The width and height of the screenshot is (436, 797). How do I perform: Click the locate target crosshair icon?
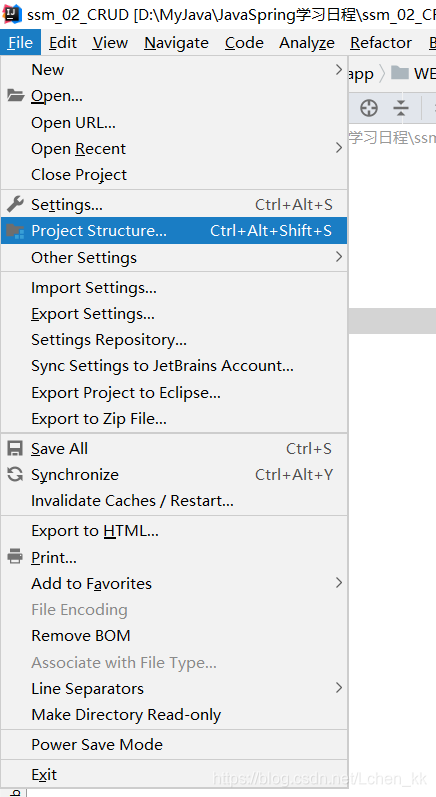pos(369,108)
